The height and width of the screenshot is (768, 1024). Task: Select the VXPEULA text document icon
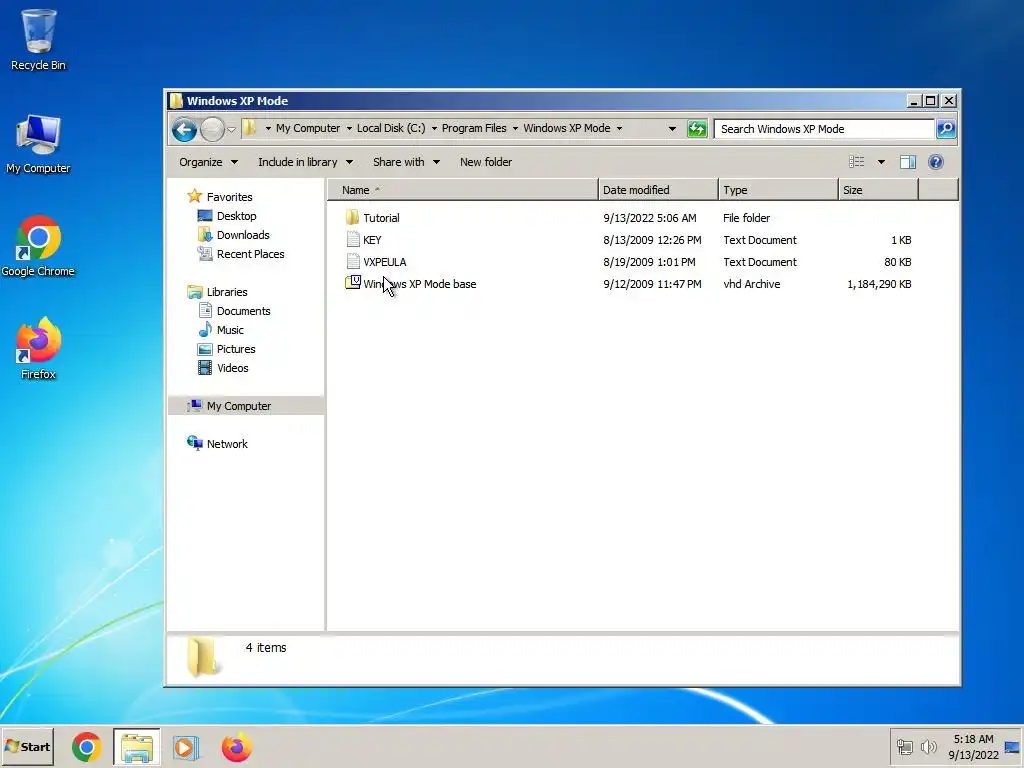pos(353,261)
